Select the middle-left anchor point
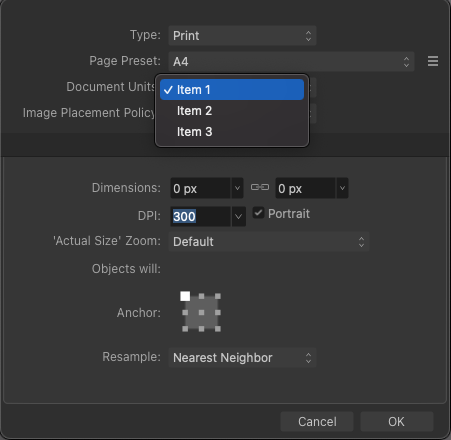This screenshot has height=440, width=451. click(185, 313)
